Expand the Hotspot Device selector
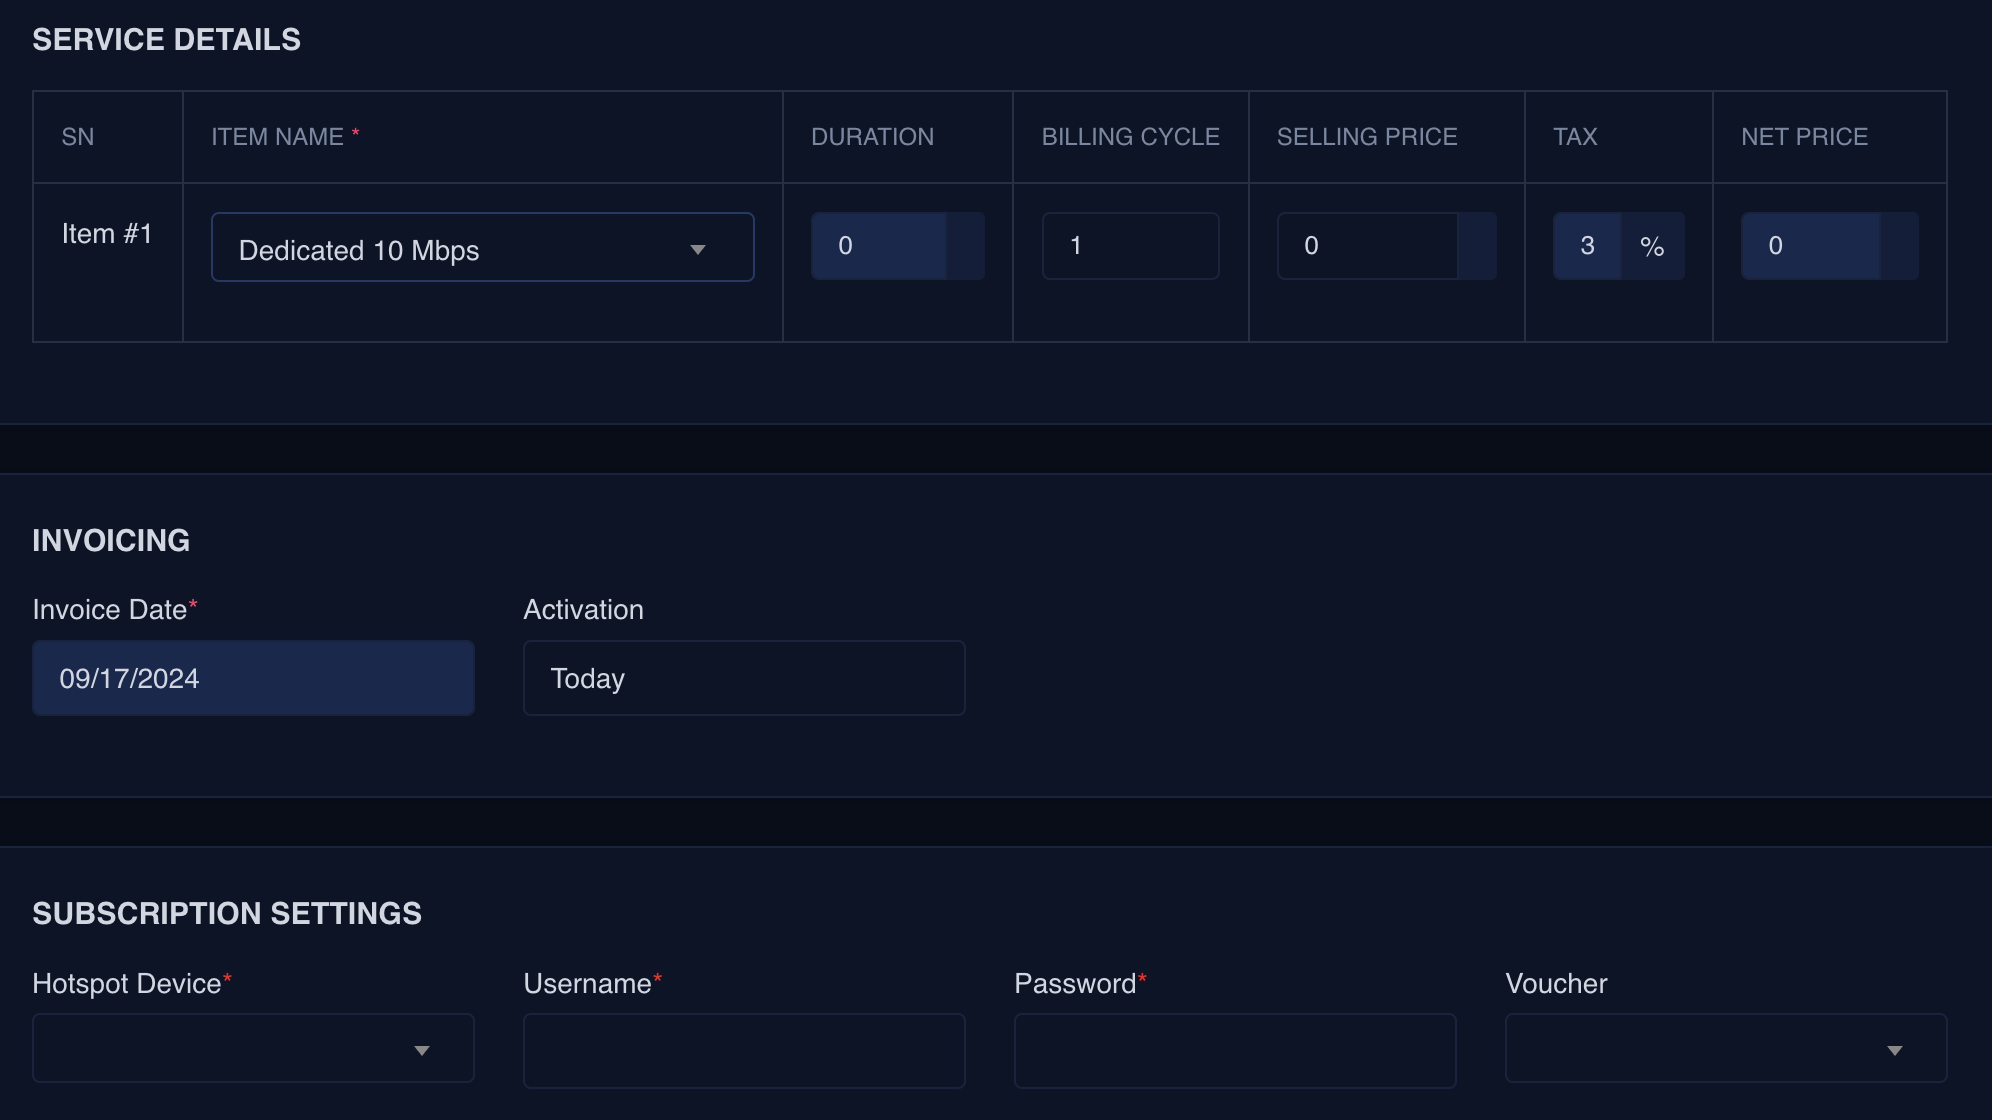The width and height of the screenshot is (1992, 1120). pos(230,1049)
